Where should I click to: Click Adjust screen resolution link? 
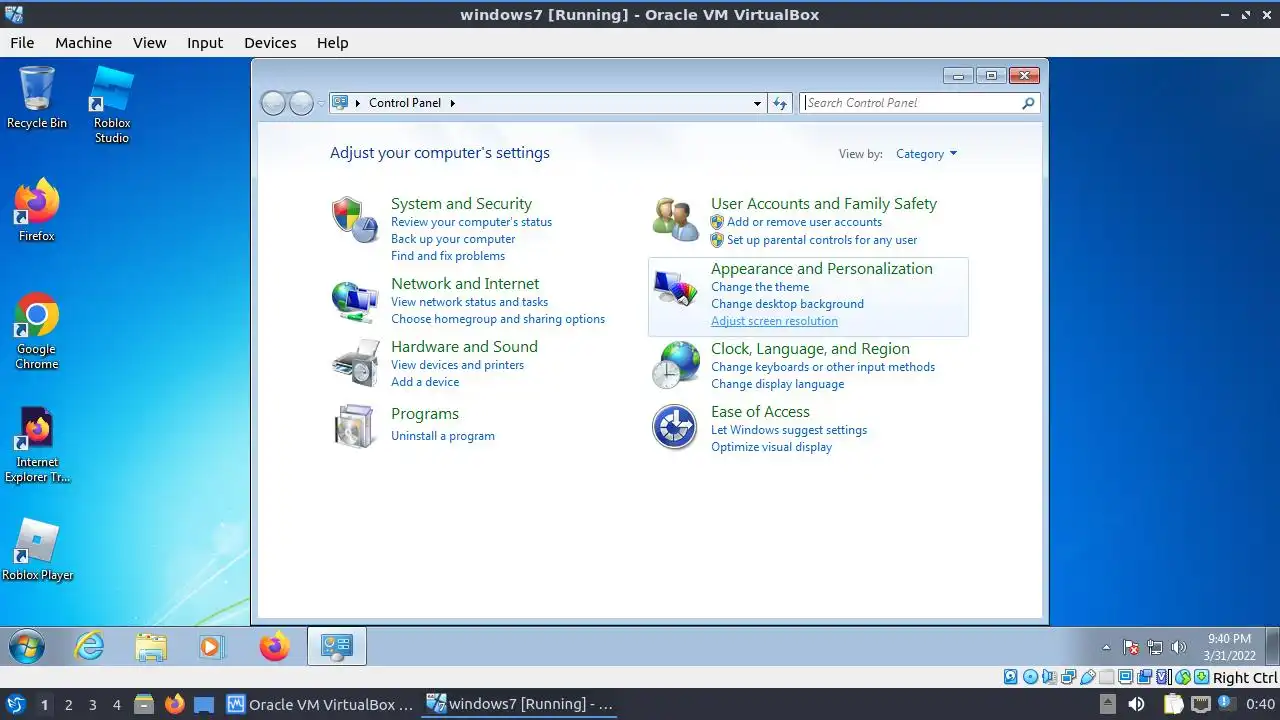(x=774, y=321)
